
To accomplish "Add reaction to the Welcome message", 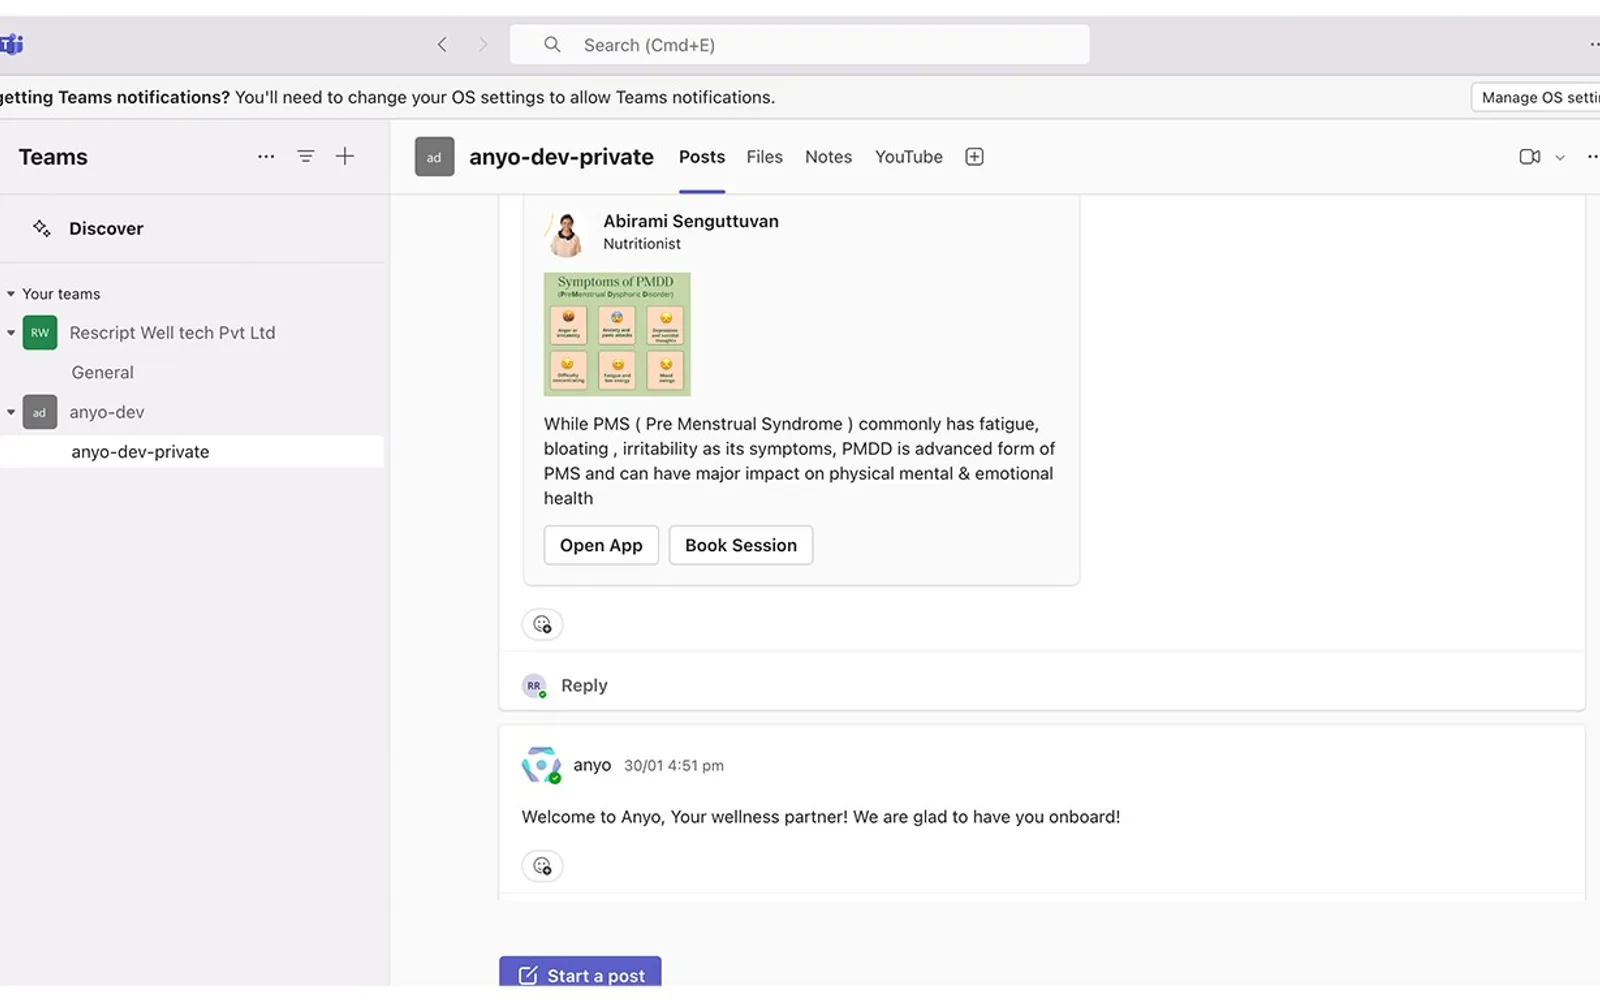I will pyautogui.click(x=542, y=866).
